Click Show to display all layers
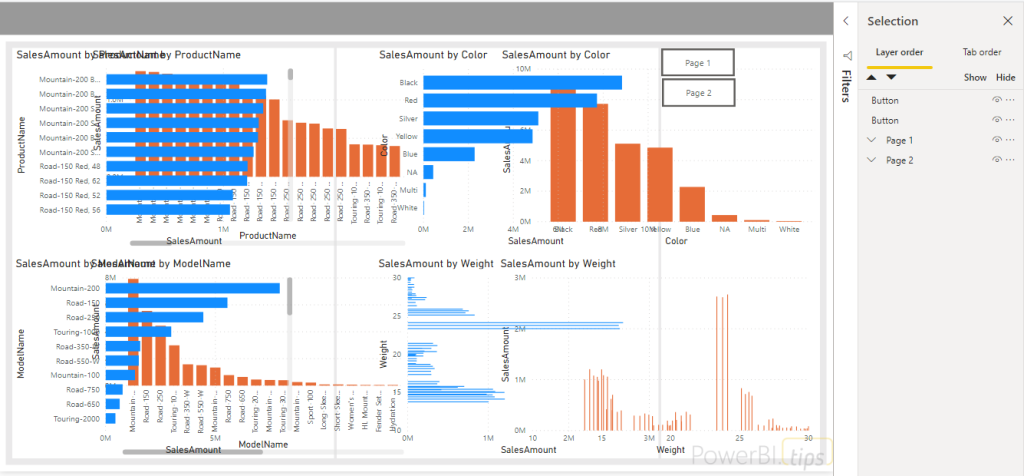This screenshot has height=476, width=1024. click(974, 77)
